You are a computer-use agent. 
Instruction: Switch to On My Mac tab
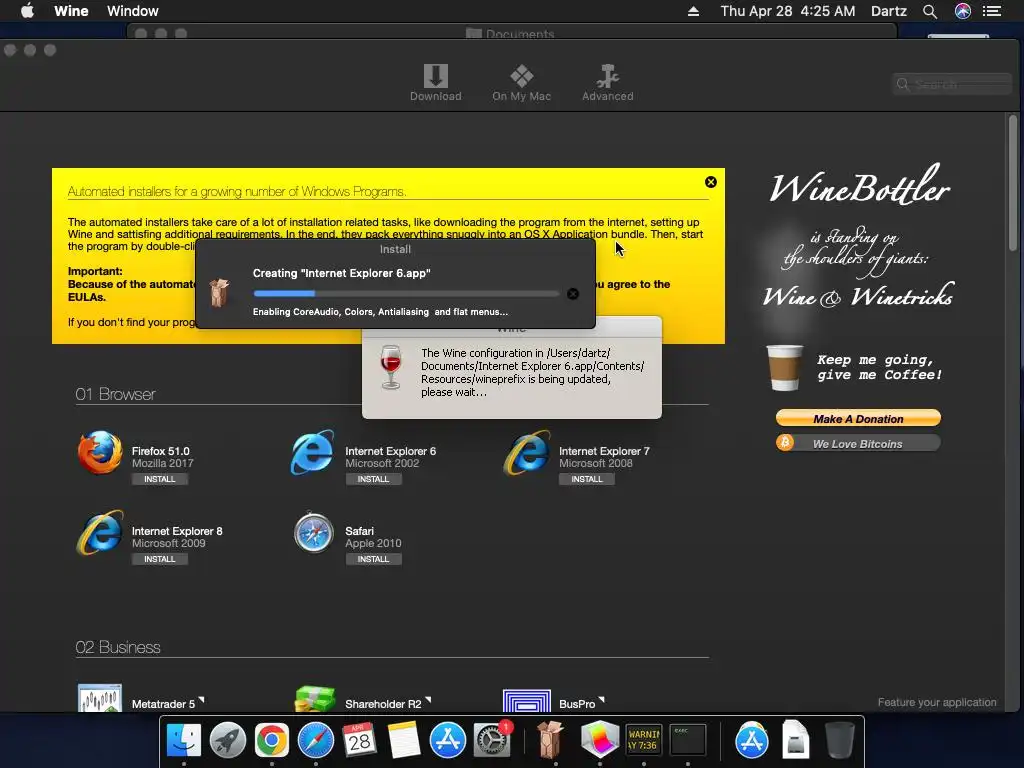click(521, 82)
